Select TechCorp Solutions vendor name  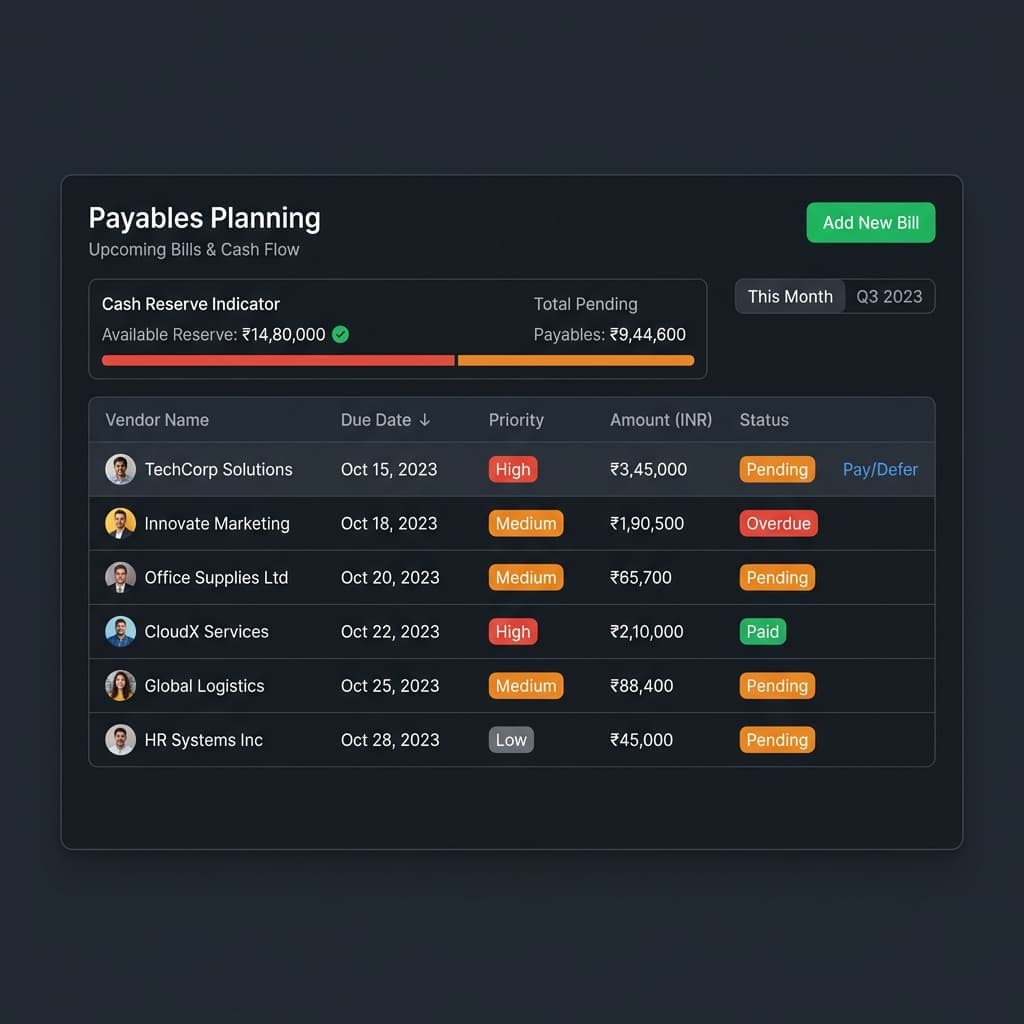point(218,470)
